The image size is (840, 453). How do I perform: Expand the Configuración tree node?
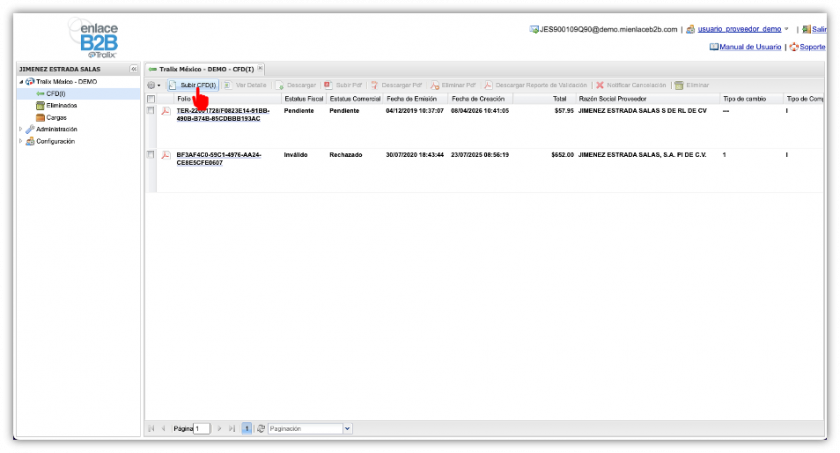coord(20,141)
